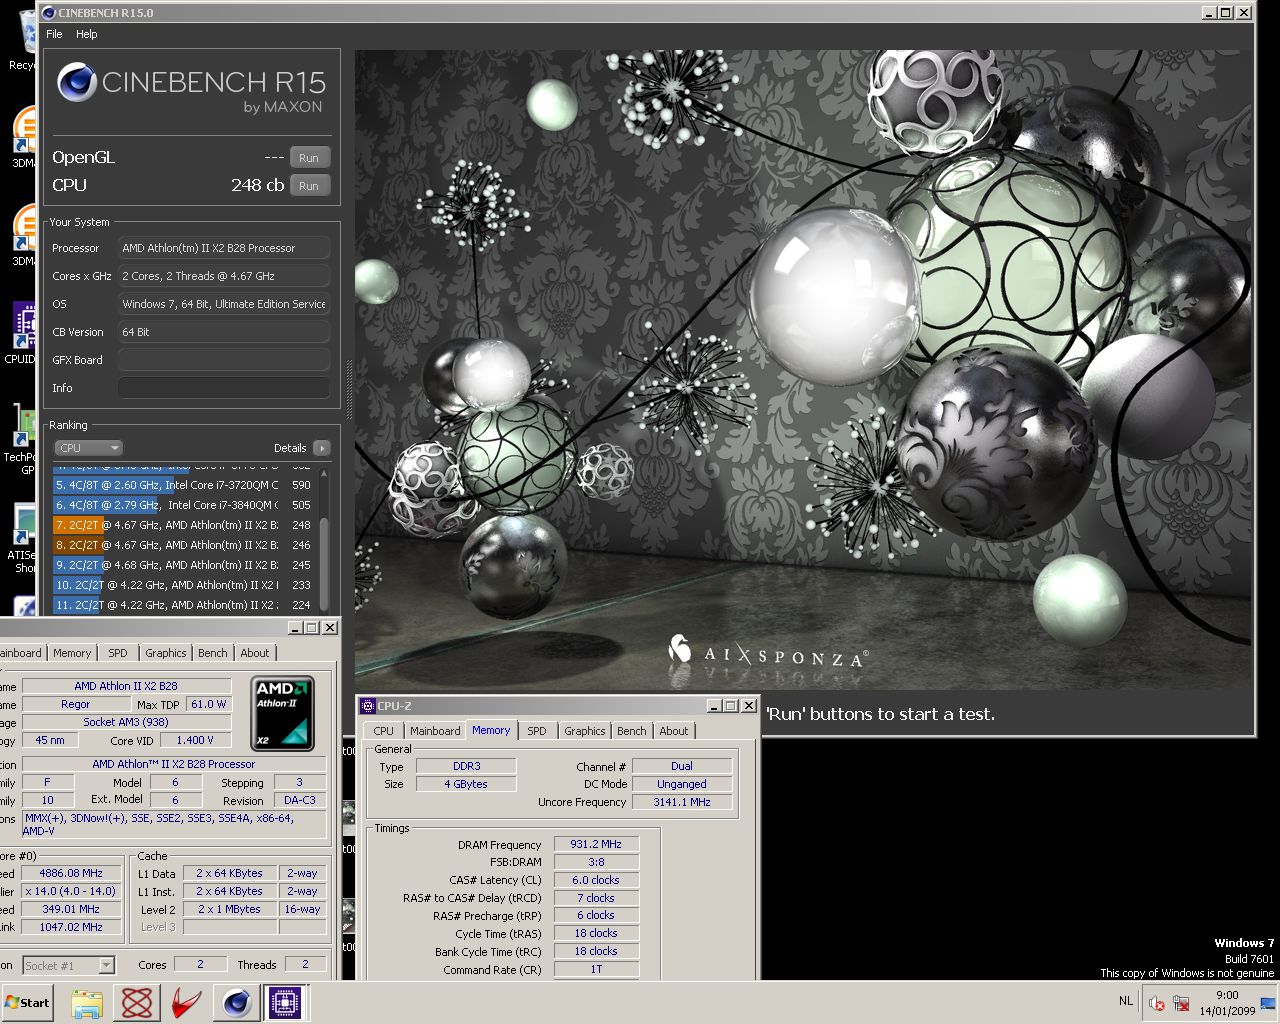Open Bench tab in front CPU-Z window
This screenshot has height=1024, width=1280.
[x=632, y=731]
